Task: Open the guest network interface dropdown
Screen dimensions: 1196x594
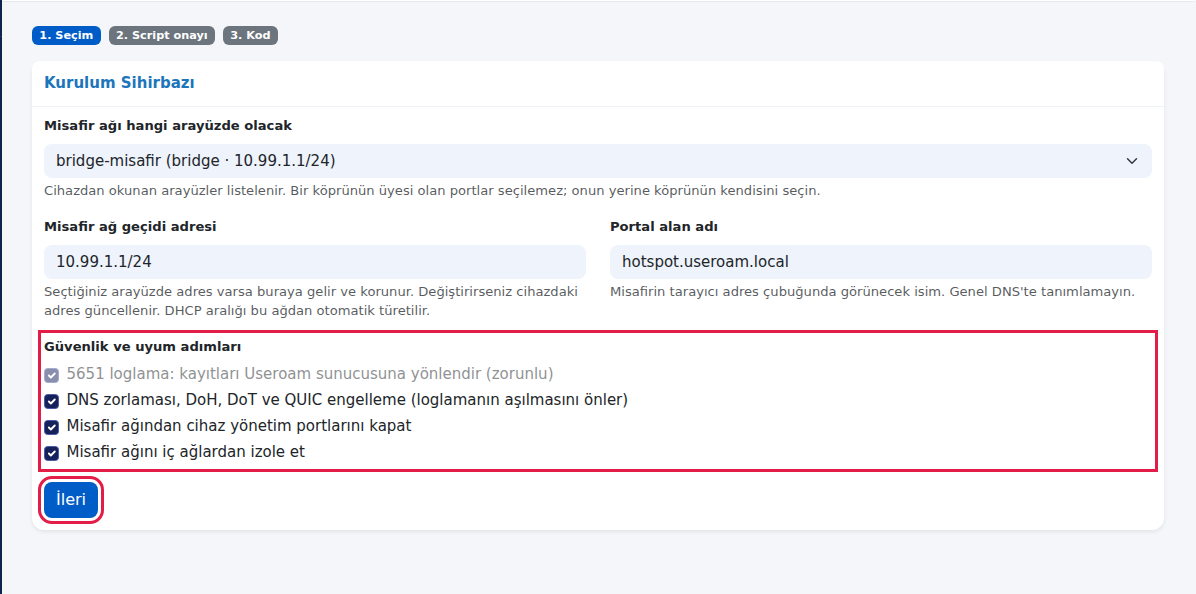Action: (x=597, y=161)
